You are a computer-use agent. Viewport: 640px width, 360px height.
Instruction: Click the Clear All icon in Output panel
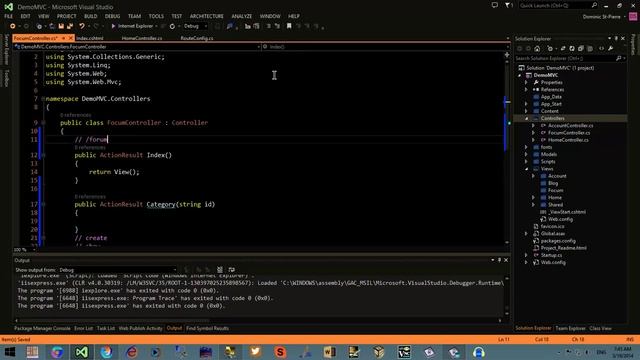(220, 270)
